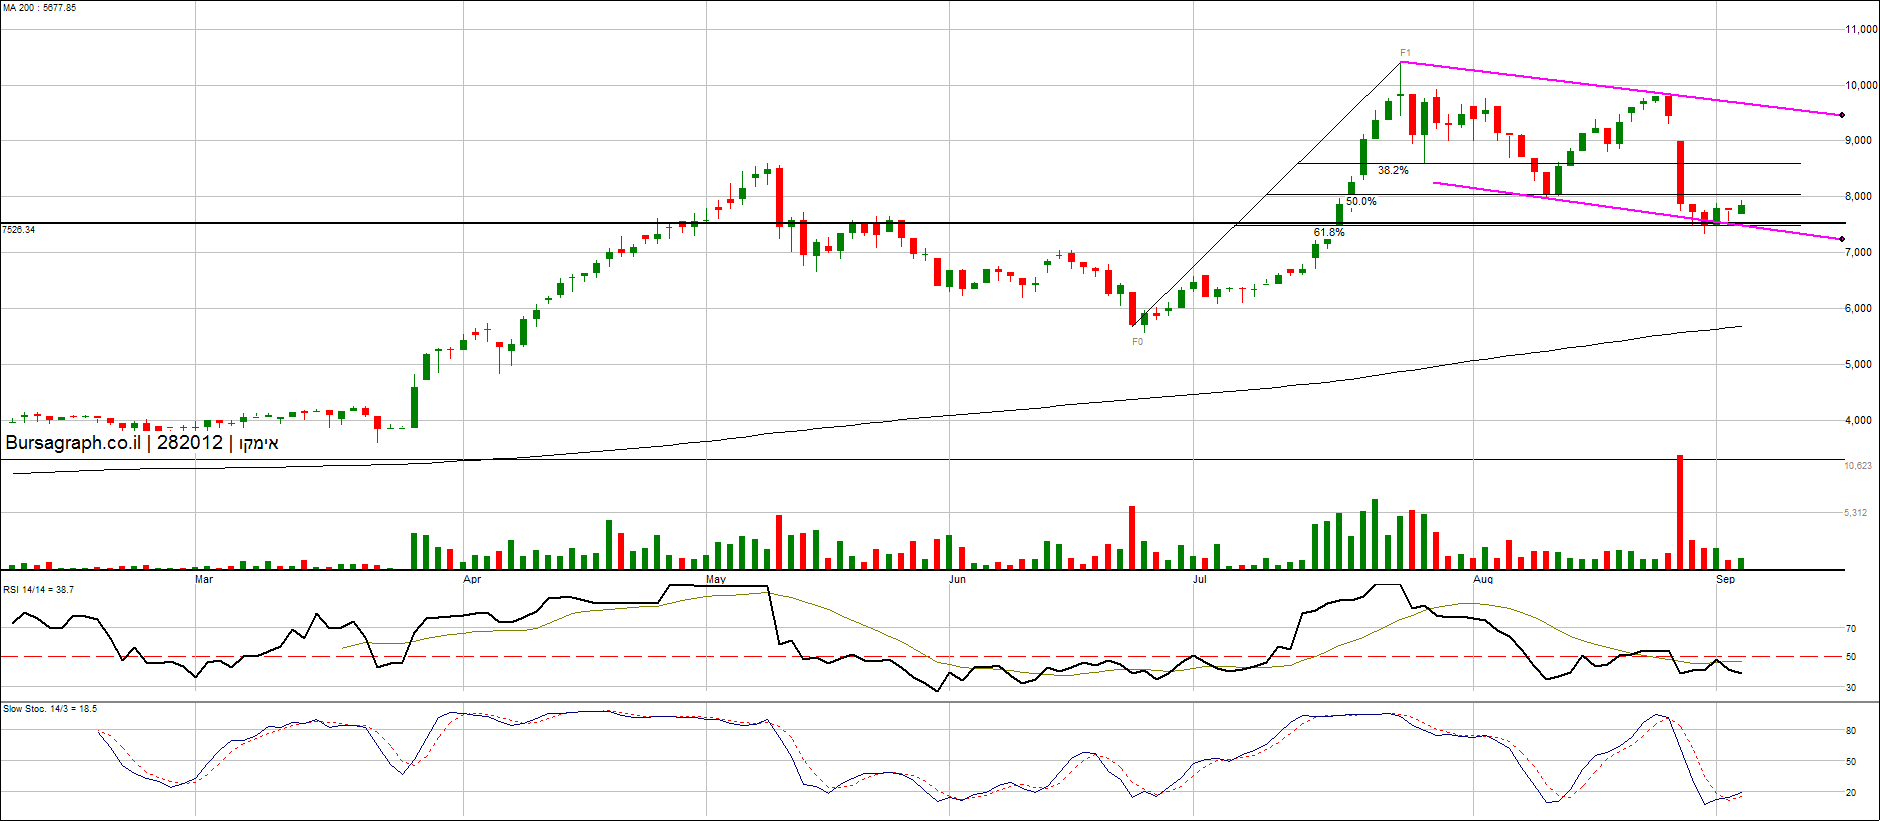
Task: Click the 50.0% Fibonacci level label
Action: (x=1361, y=202)
